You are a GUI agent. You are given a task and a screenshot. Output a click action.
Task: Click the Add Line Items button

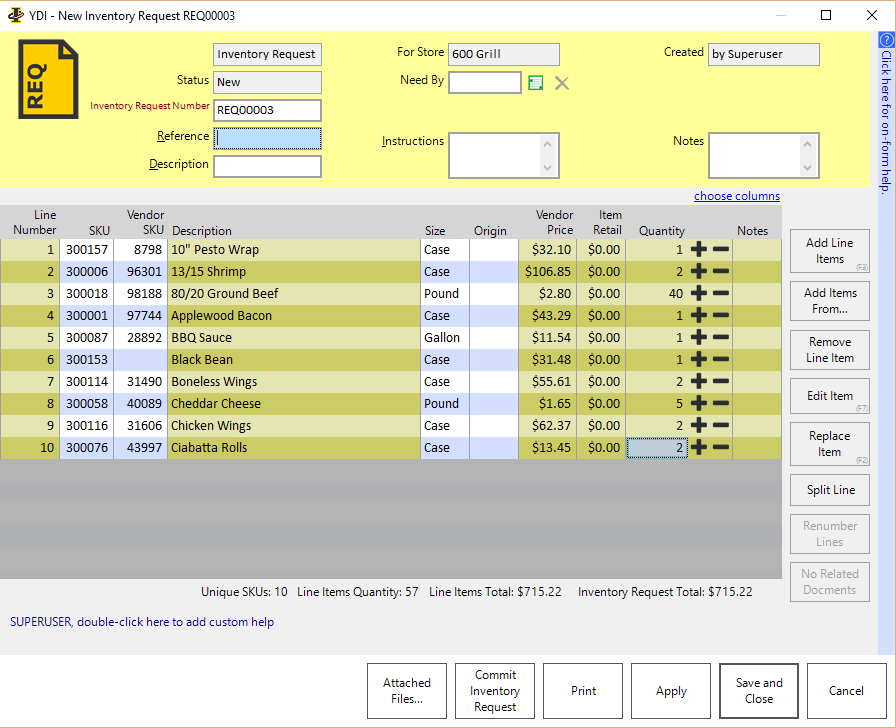[829, 251]
